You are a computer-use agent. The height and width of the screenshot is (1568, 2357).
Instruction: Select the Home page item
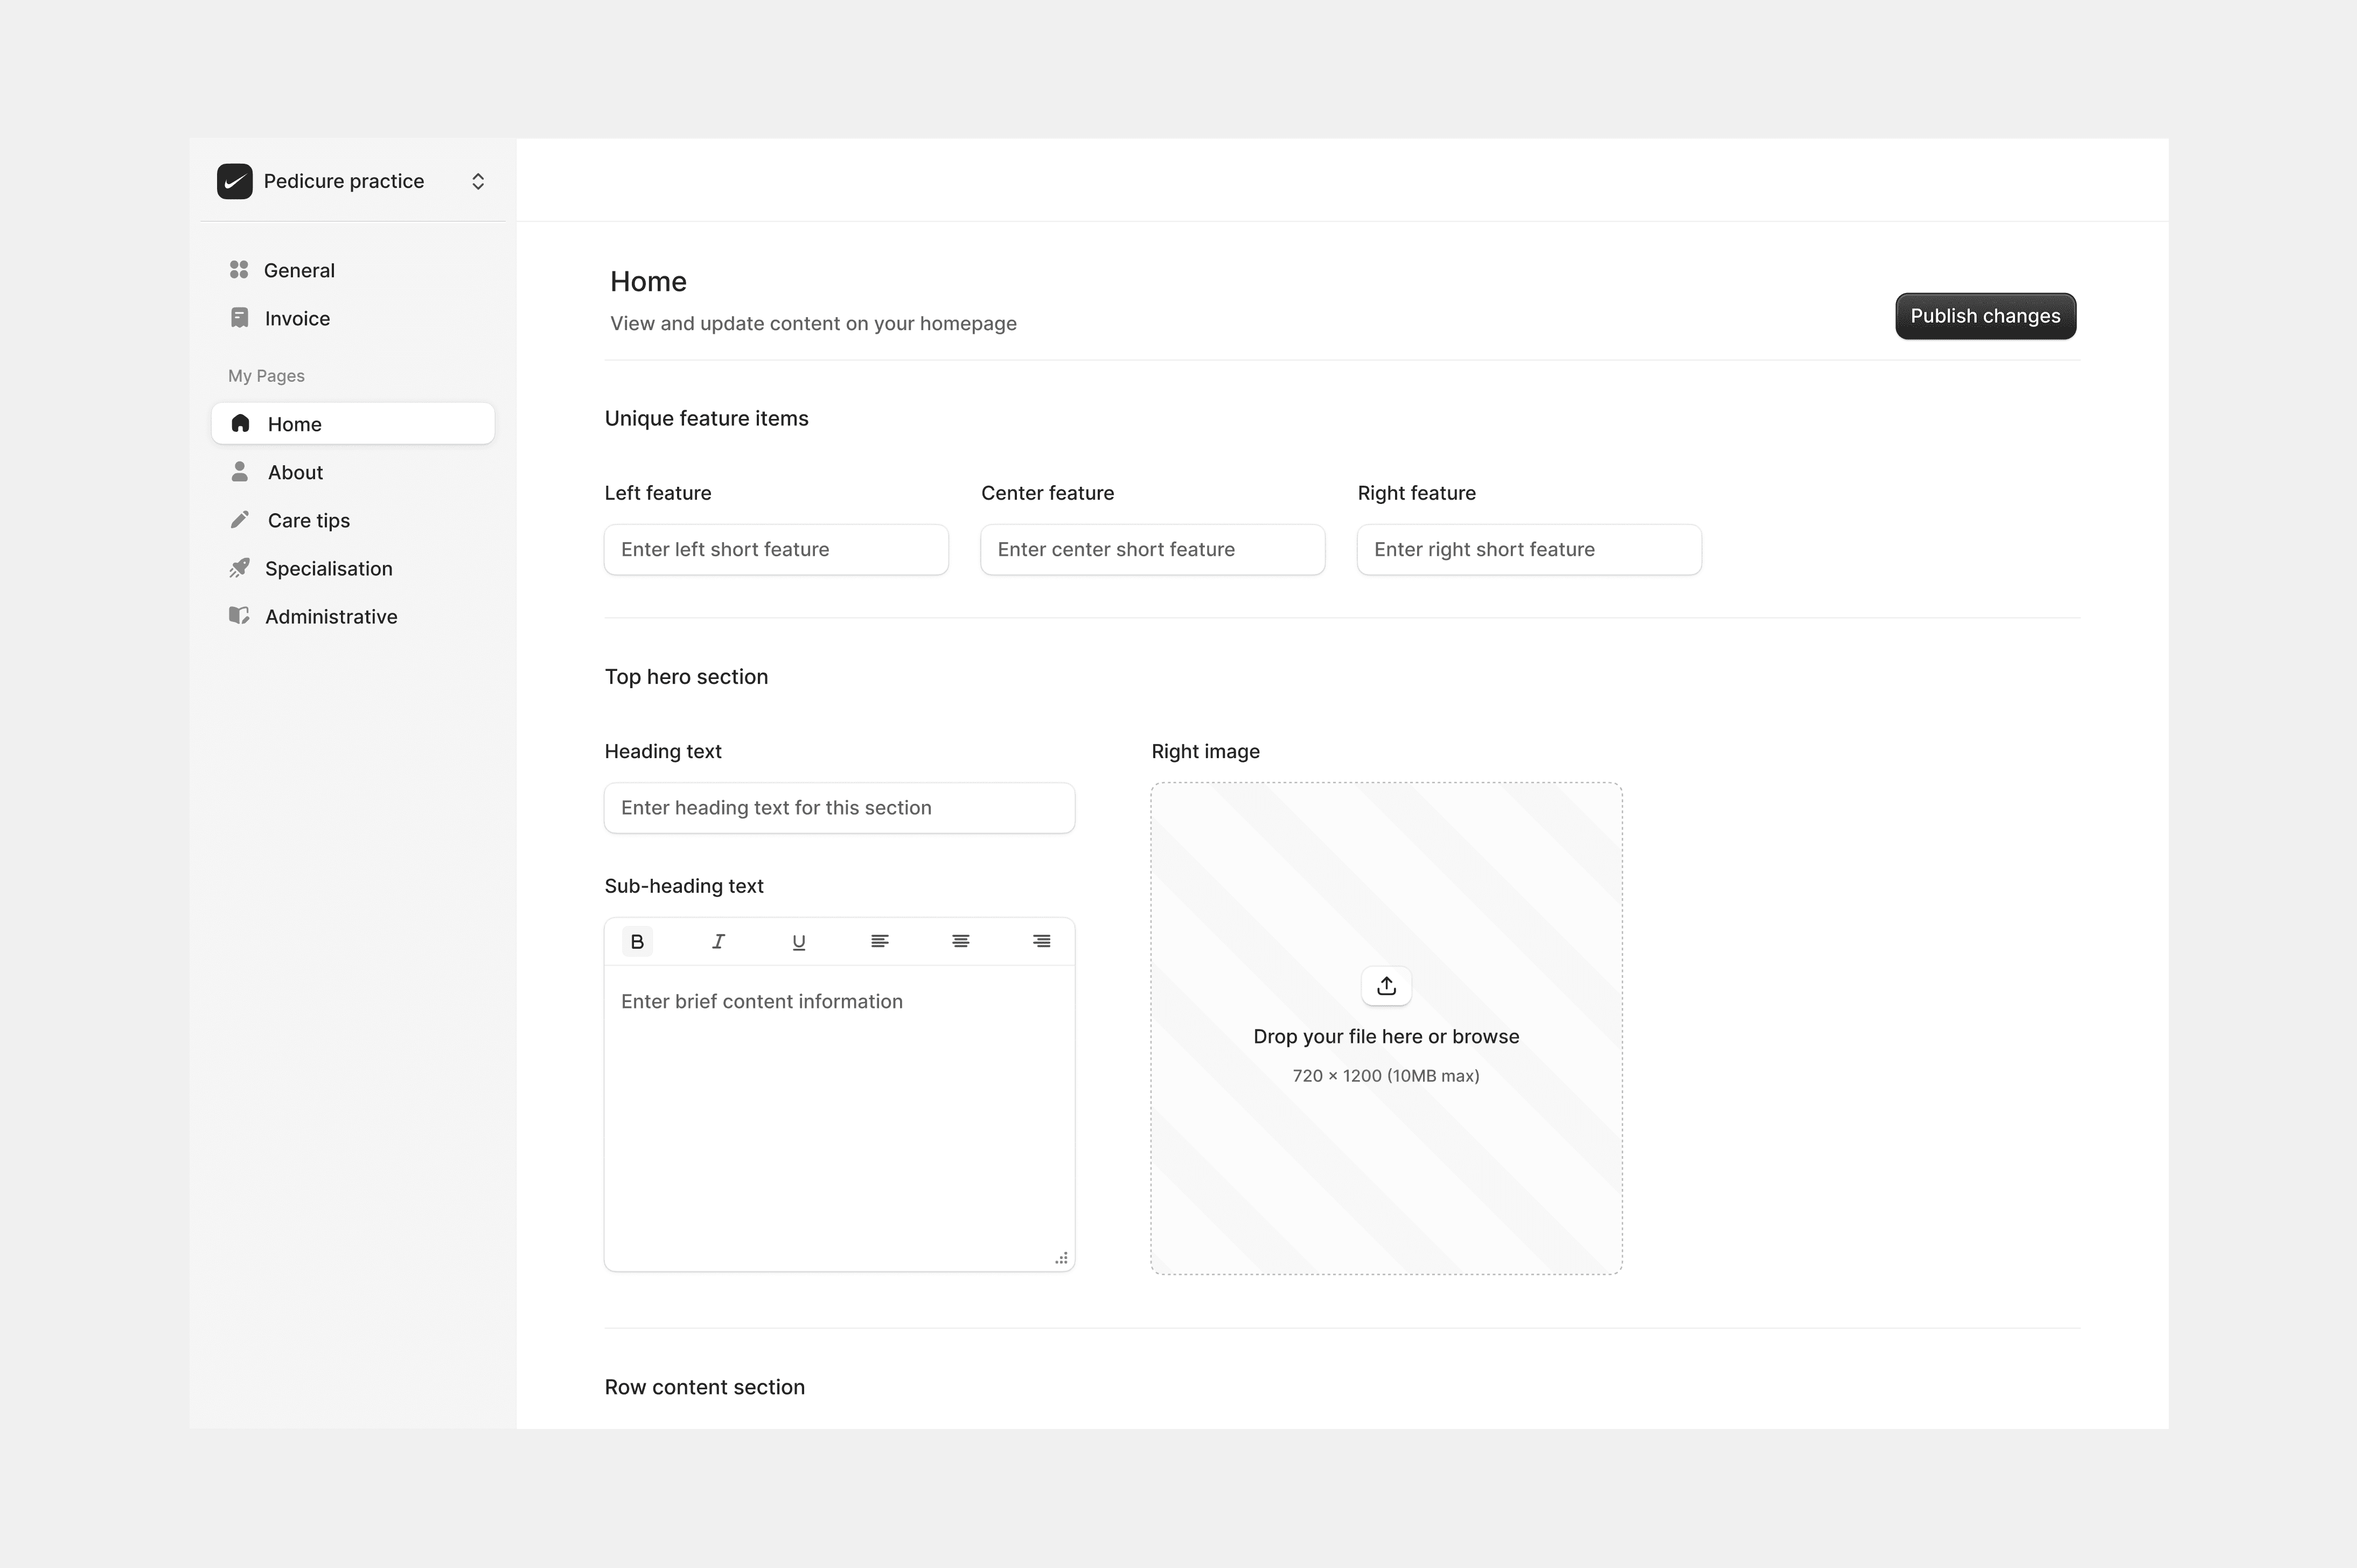pyautogui.click(x=352, y=424)
